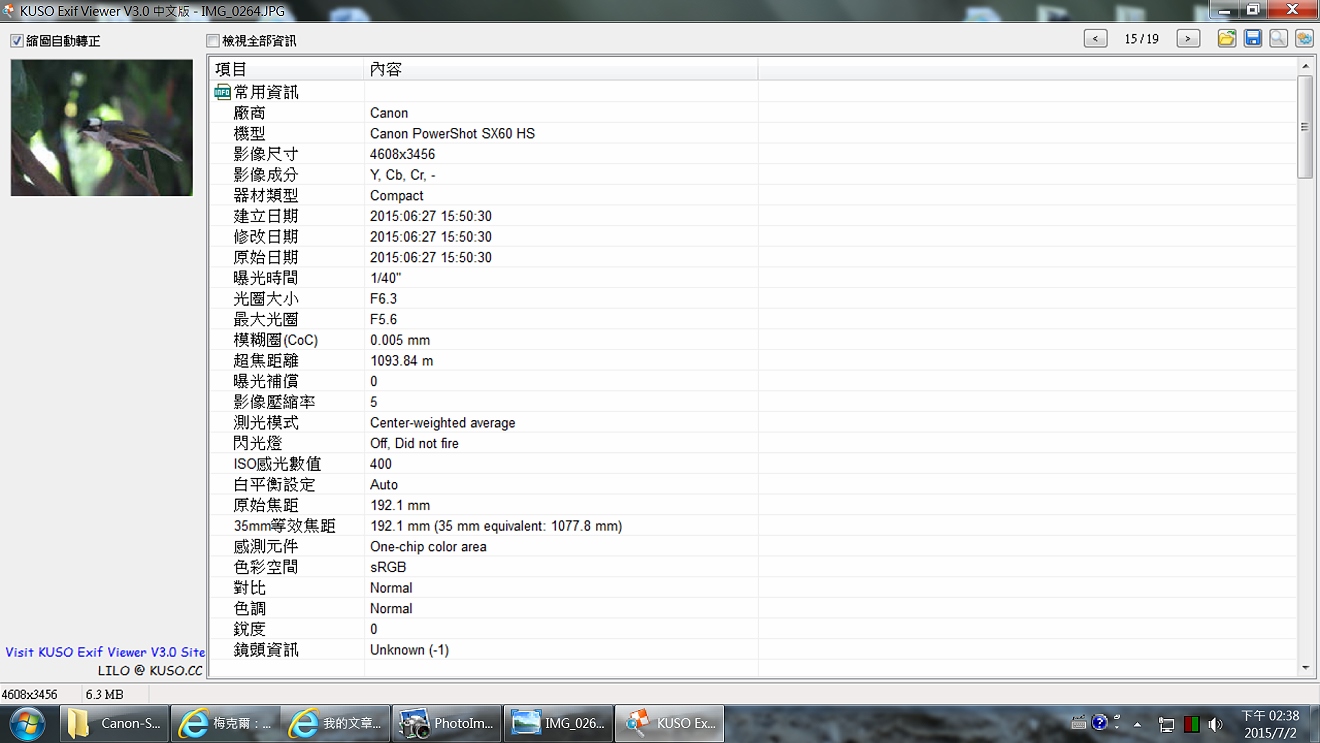Click the network tray icon
This screenshot has height=743, width=1320.
[x=1167, y=725]
